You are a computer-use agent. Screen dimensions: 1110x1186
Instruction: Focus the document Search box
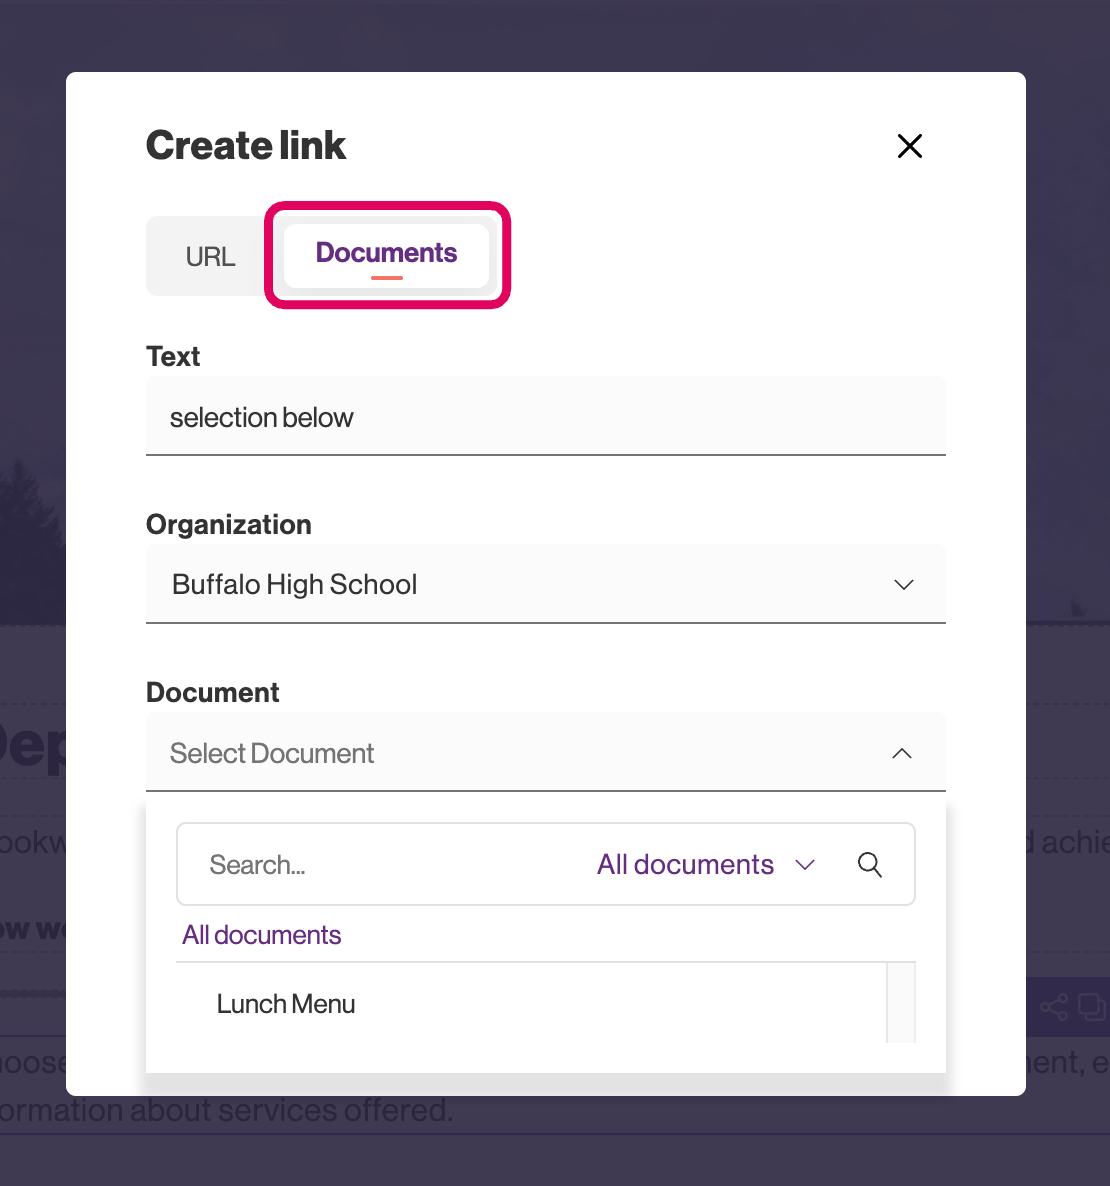click(x=380, y=865)
